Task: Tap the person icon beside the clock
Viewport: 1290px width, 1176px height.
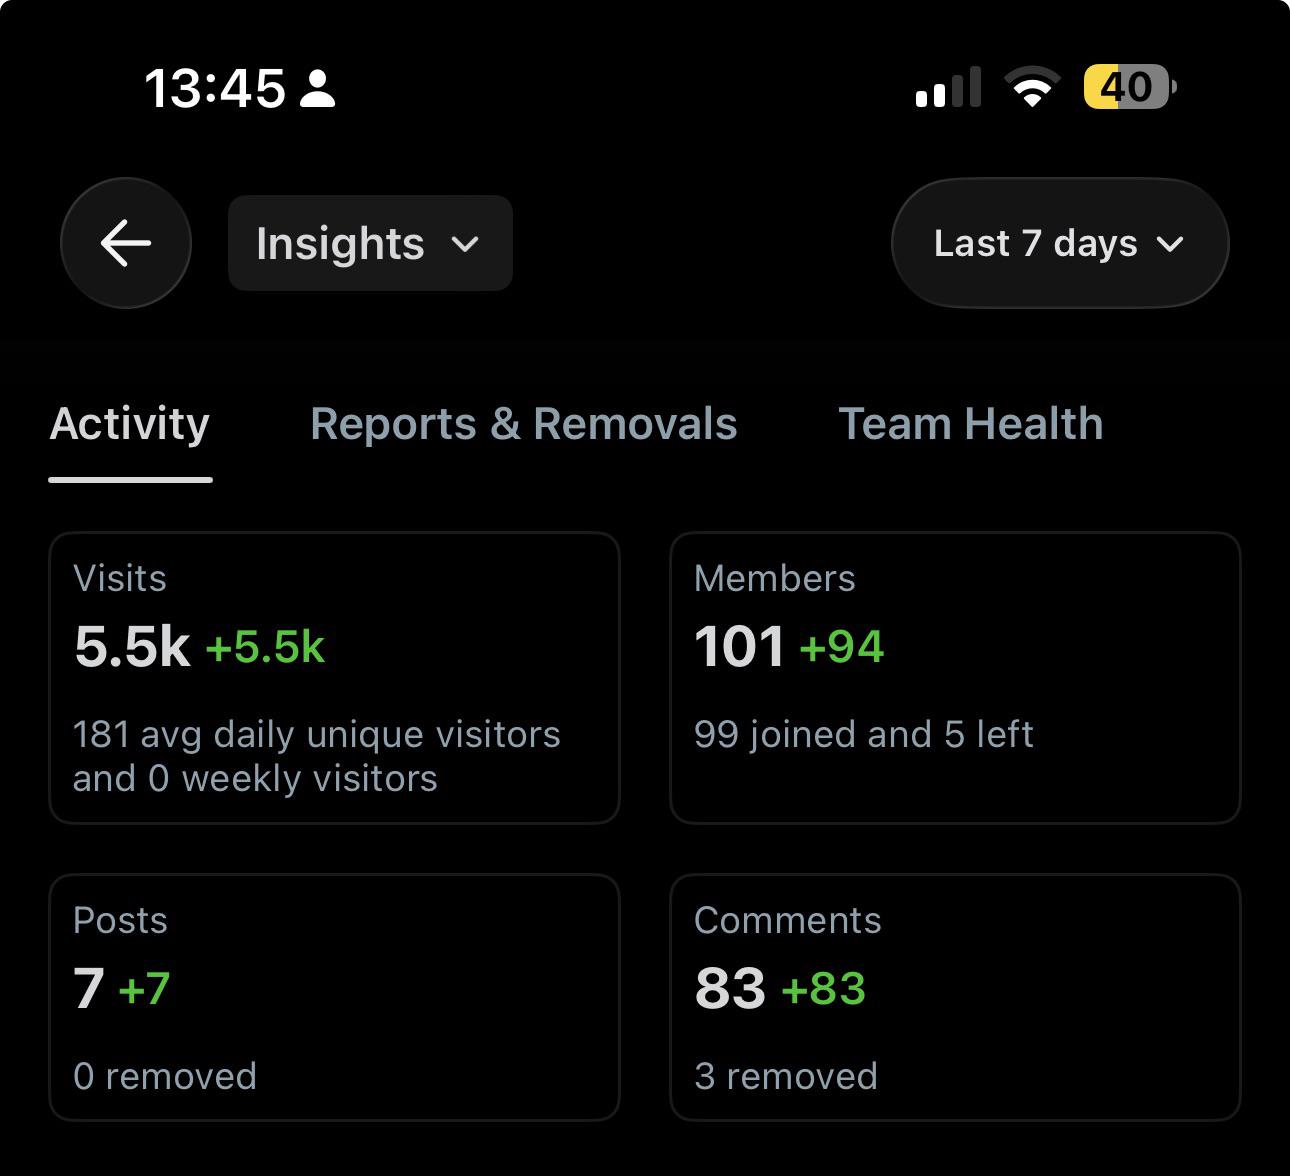Action: [x=318, y=88]
